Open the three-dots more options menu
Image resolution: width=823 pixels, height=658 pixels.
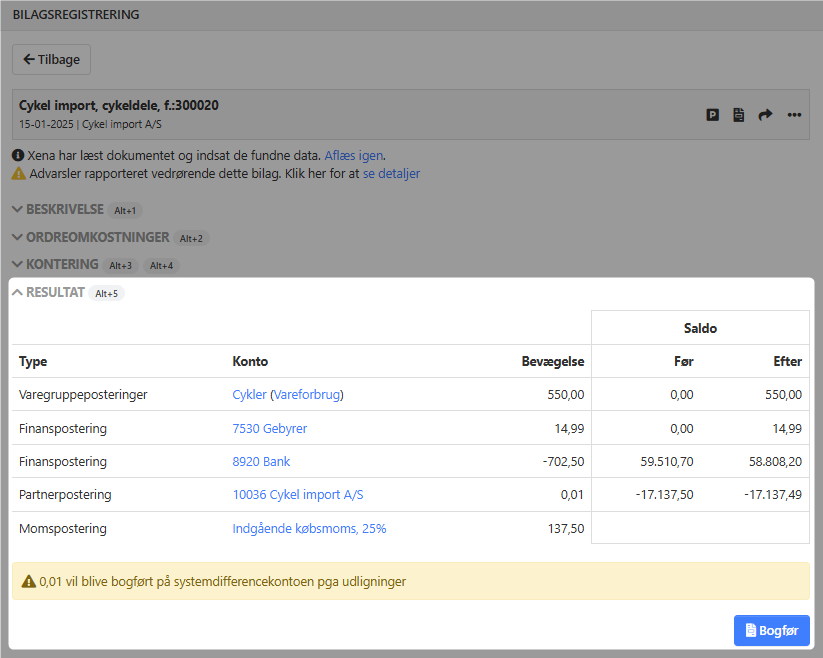[x=794, y=115]
